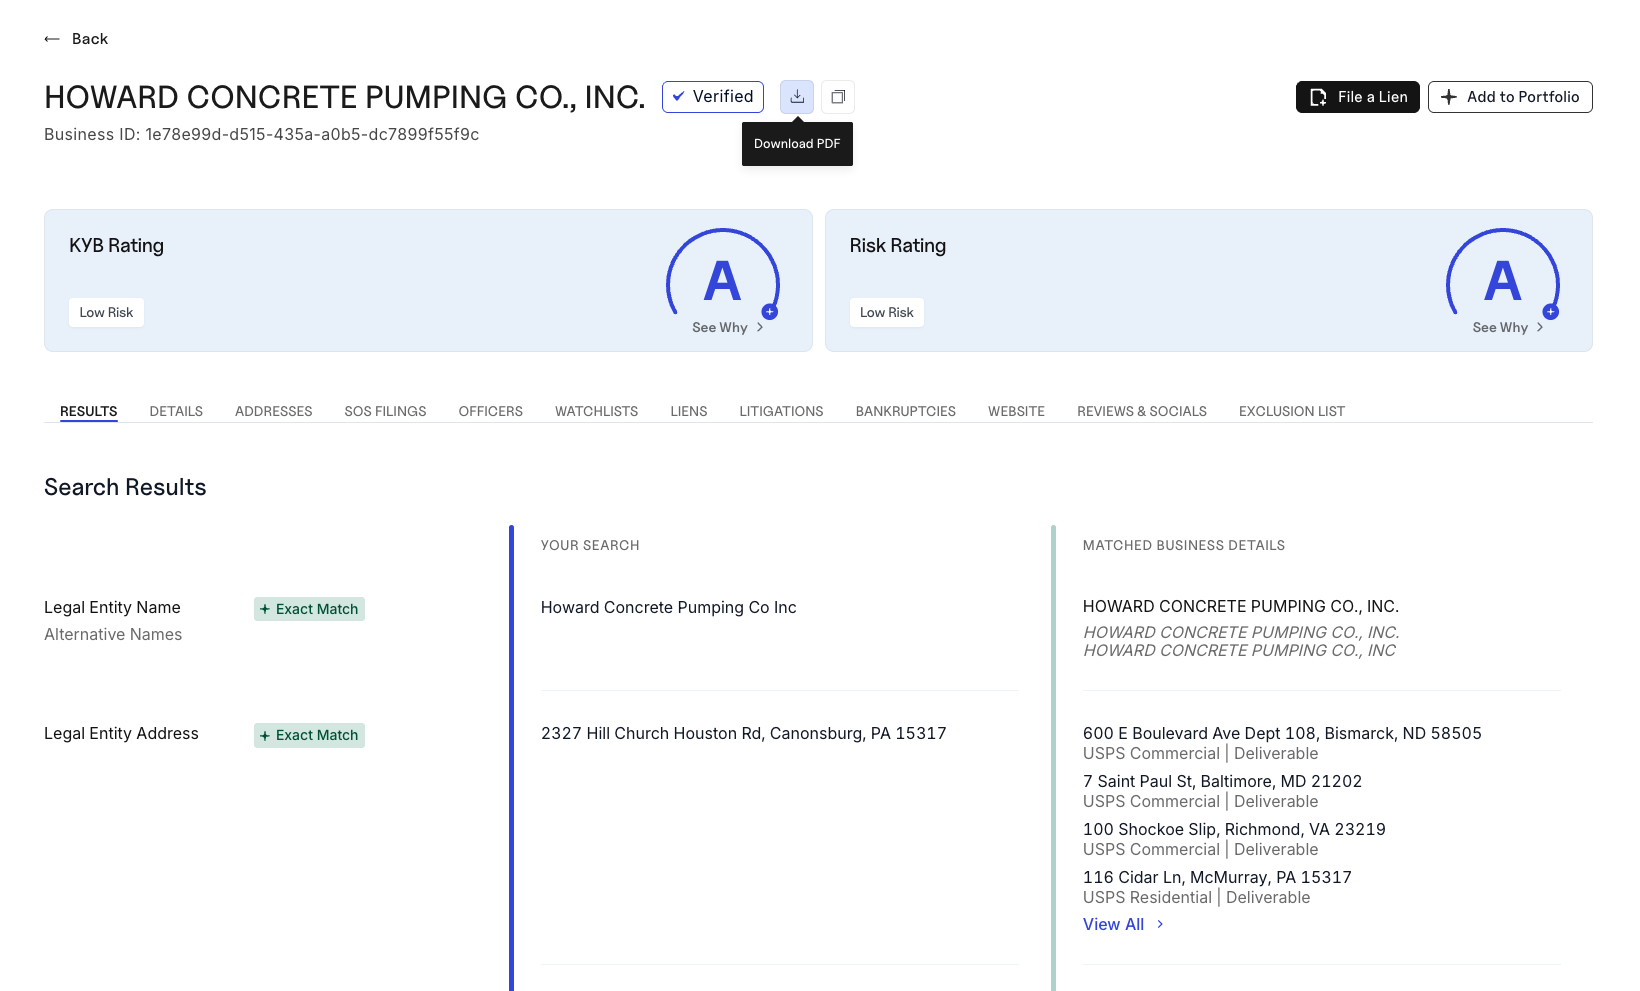The width and height of the screenshot is (1640, 991).
Task: Click the Alternative Names label
Action: point(113,635)
